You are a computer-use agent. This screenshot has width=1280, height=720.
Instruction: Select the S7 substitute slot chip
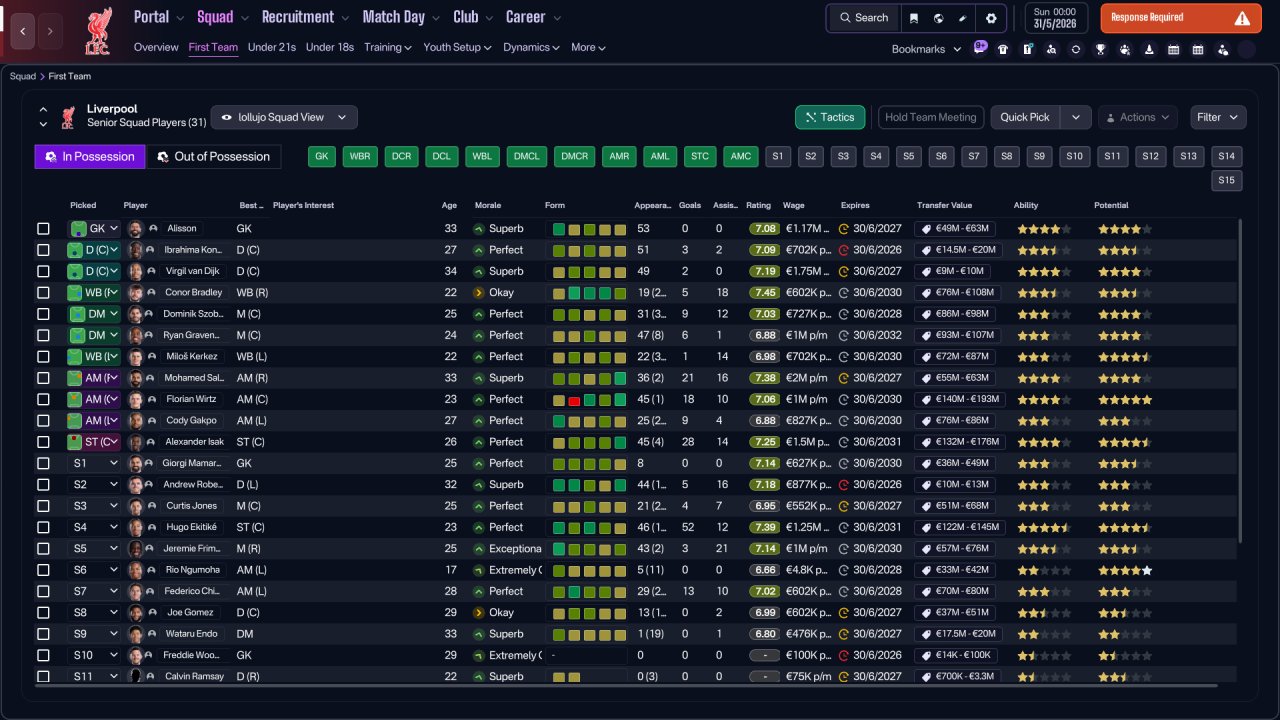pos(974,157)
